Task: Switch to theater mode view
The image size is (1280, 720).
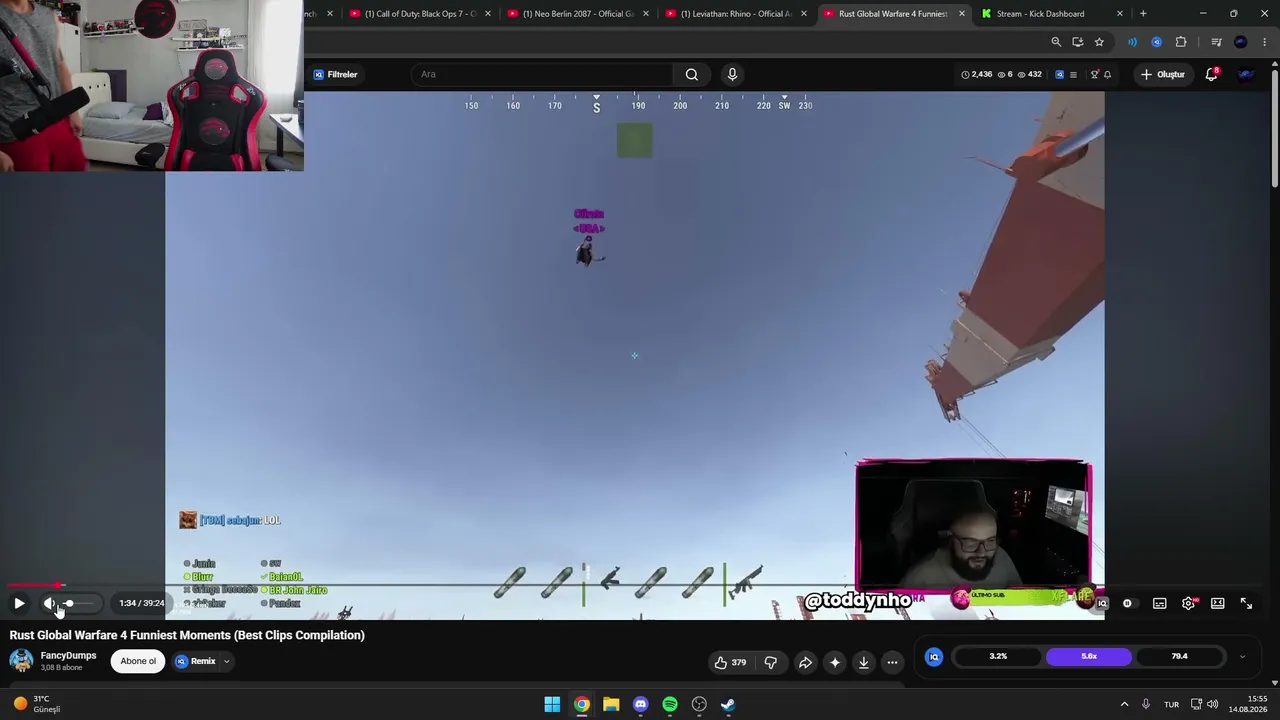Action: coord(1218,603)
